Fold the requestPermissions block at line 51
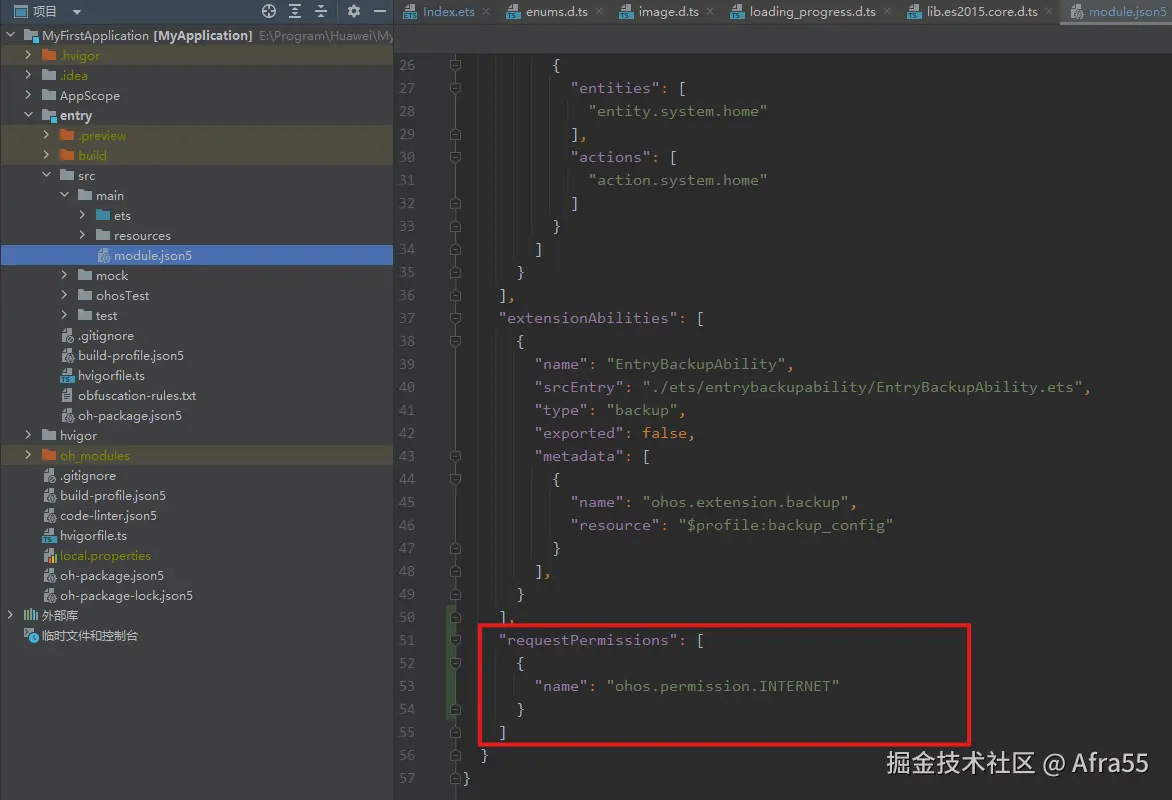The width and height of the screenshot is (1172, 800). tap(455, 640)
